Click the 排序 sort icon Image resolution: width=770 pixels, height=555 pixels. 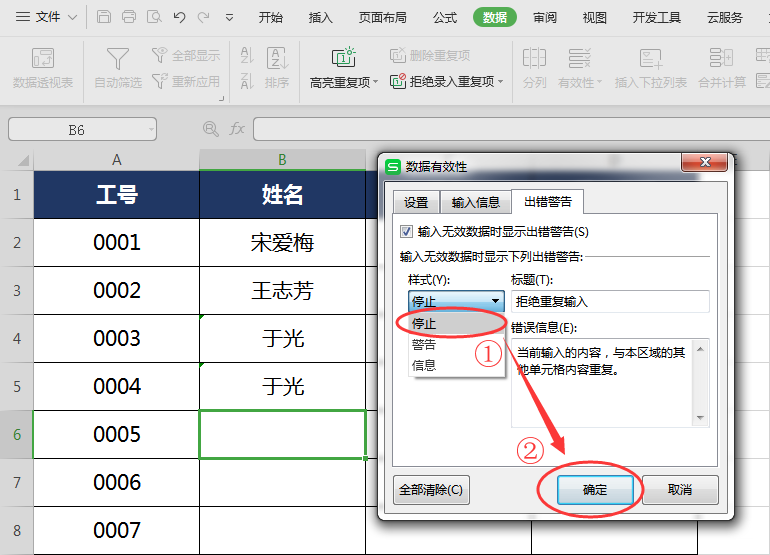click(x=277, y=58)
